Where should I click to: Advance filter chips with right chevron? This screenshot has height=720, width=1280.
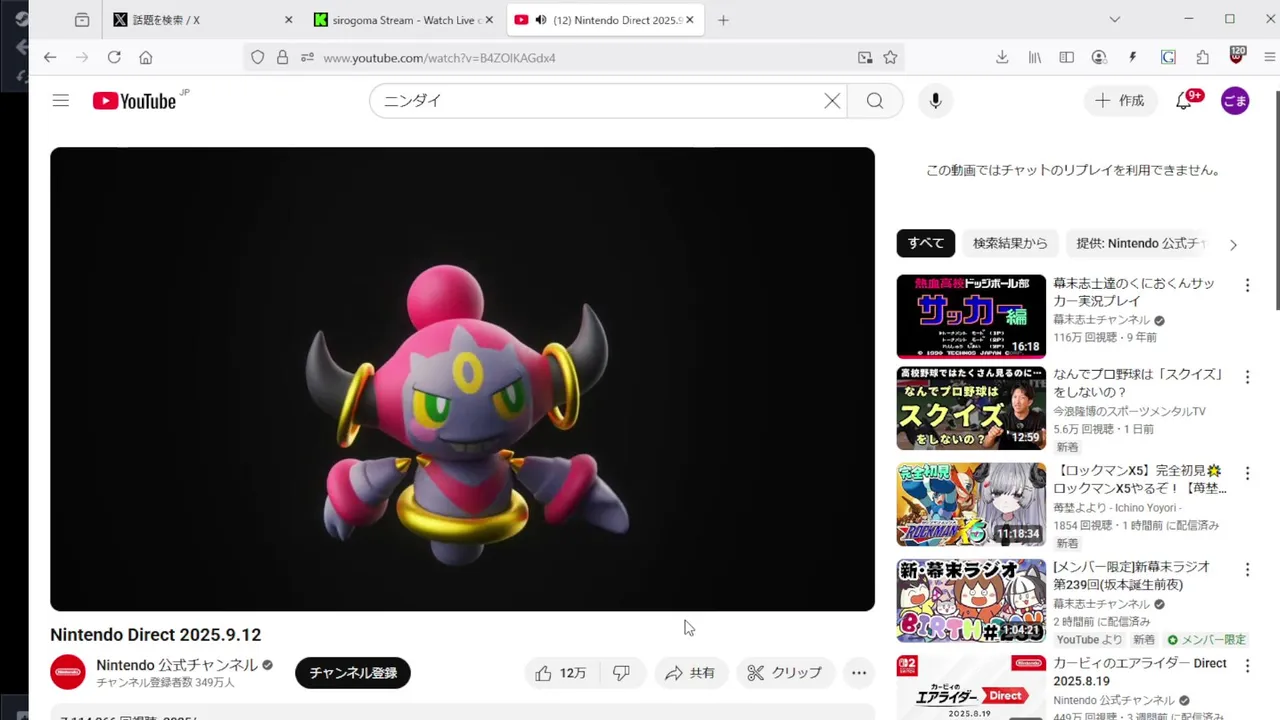pos(1233,245)
